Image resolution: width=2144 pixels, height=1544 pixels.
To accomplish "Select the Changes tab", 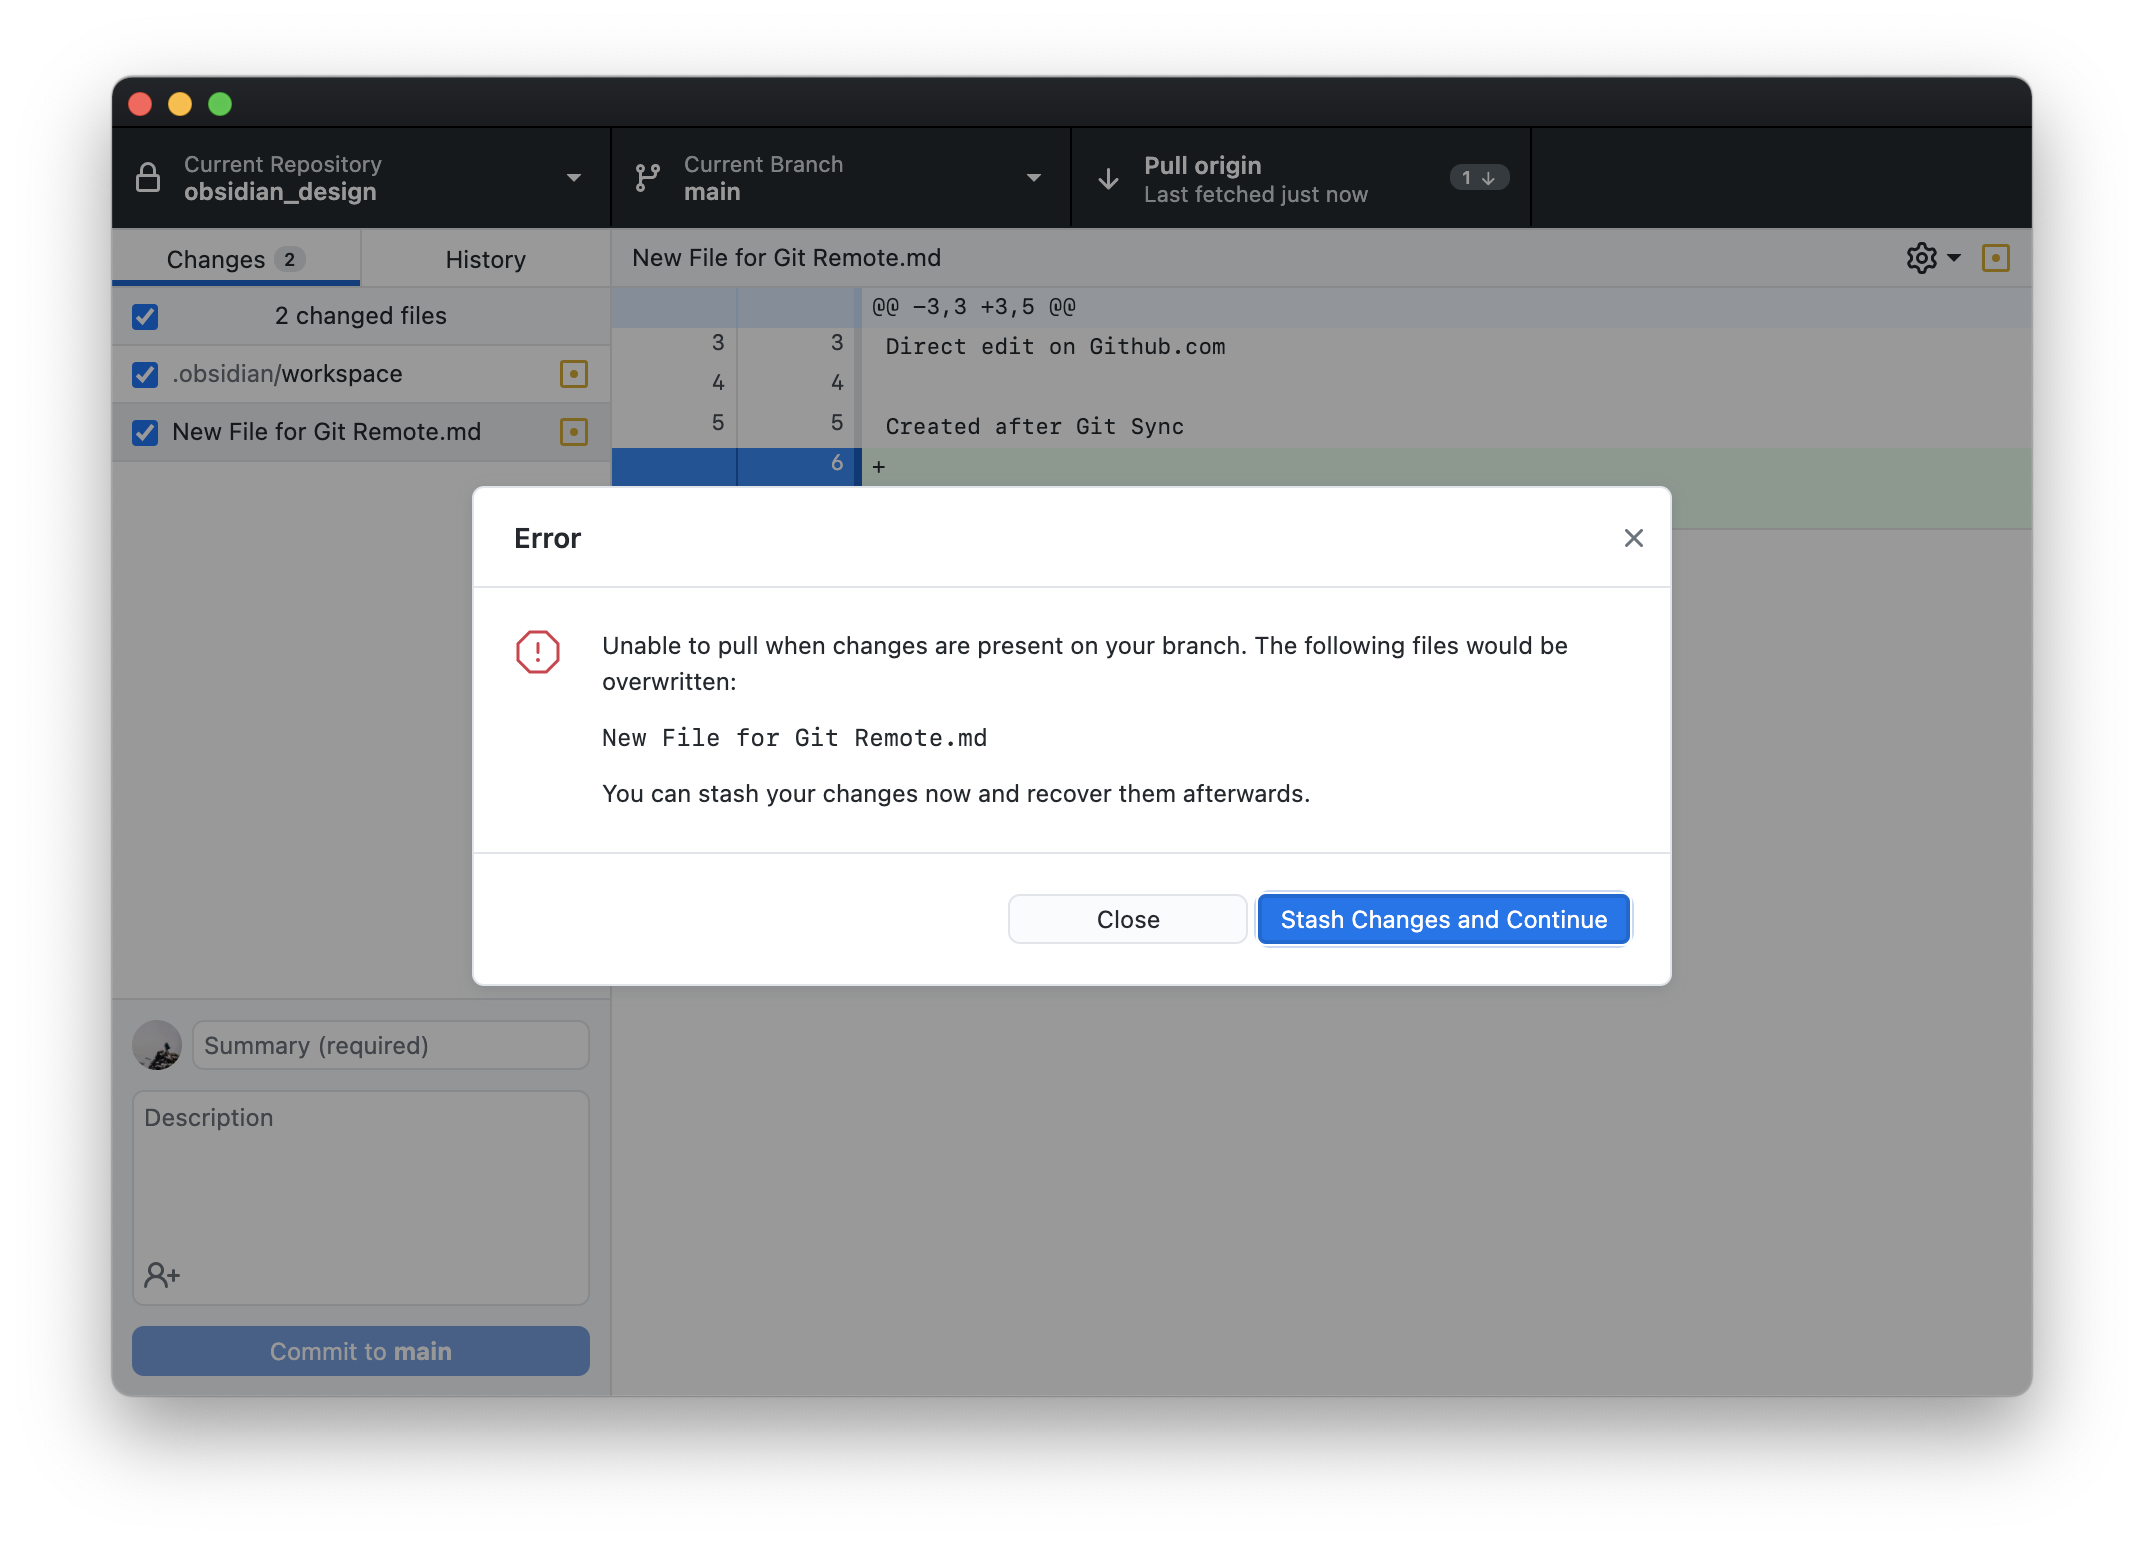I will coord(233,258).
